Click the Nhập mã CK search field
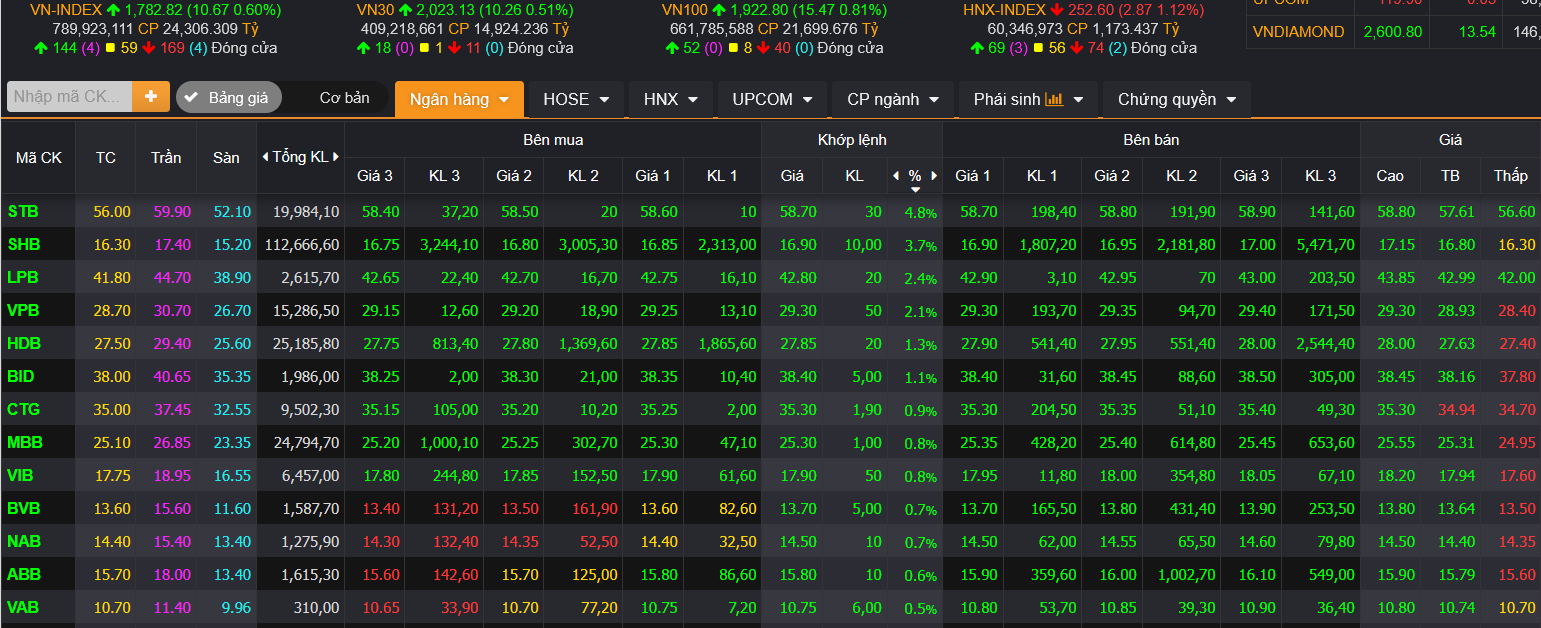The height and width of the screenshot is (628, 1541). point(68,97)
